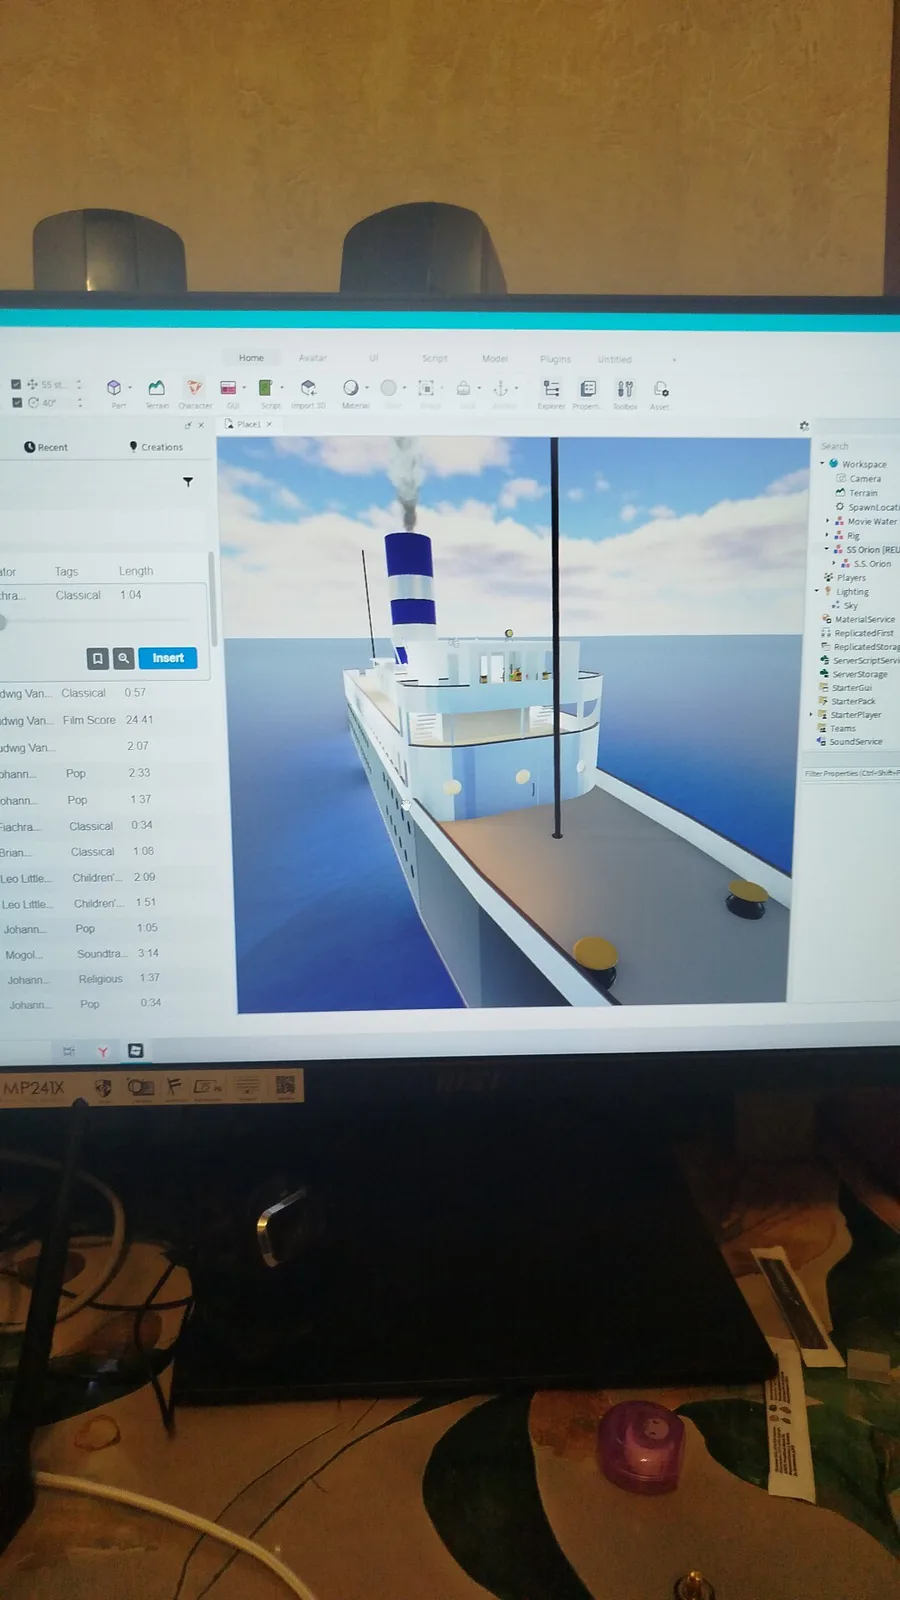This screenshot has width=900, height=1600.
Task: Expand the S.S. Orion child node
Action: [834, 563]
